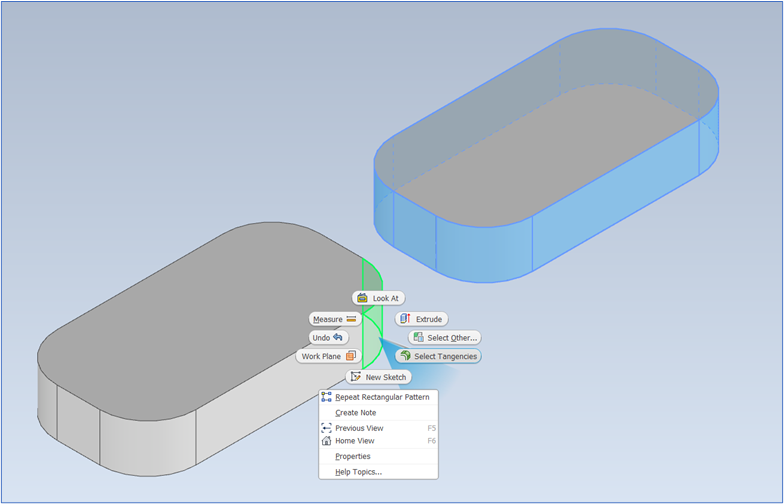Click the New Sketch pencil icon
Screen dimensions: 784x504
356,377
